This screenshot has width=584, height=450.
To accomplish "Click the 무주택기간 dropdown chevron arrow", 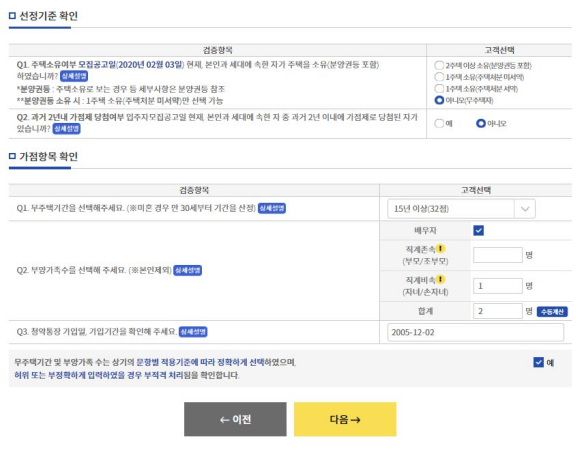I will [525, 209].
